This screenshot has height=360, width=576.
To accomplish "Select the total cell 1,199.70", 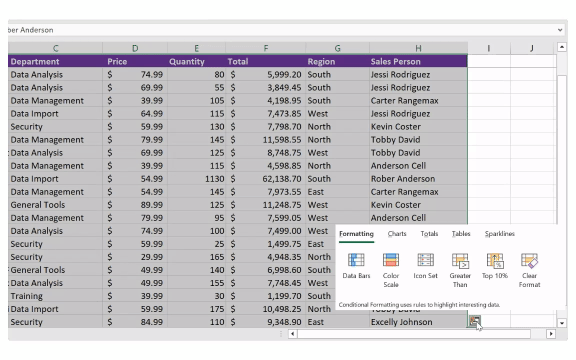I will click(266, 296).
